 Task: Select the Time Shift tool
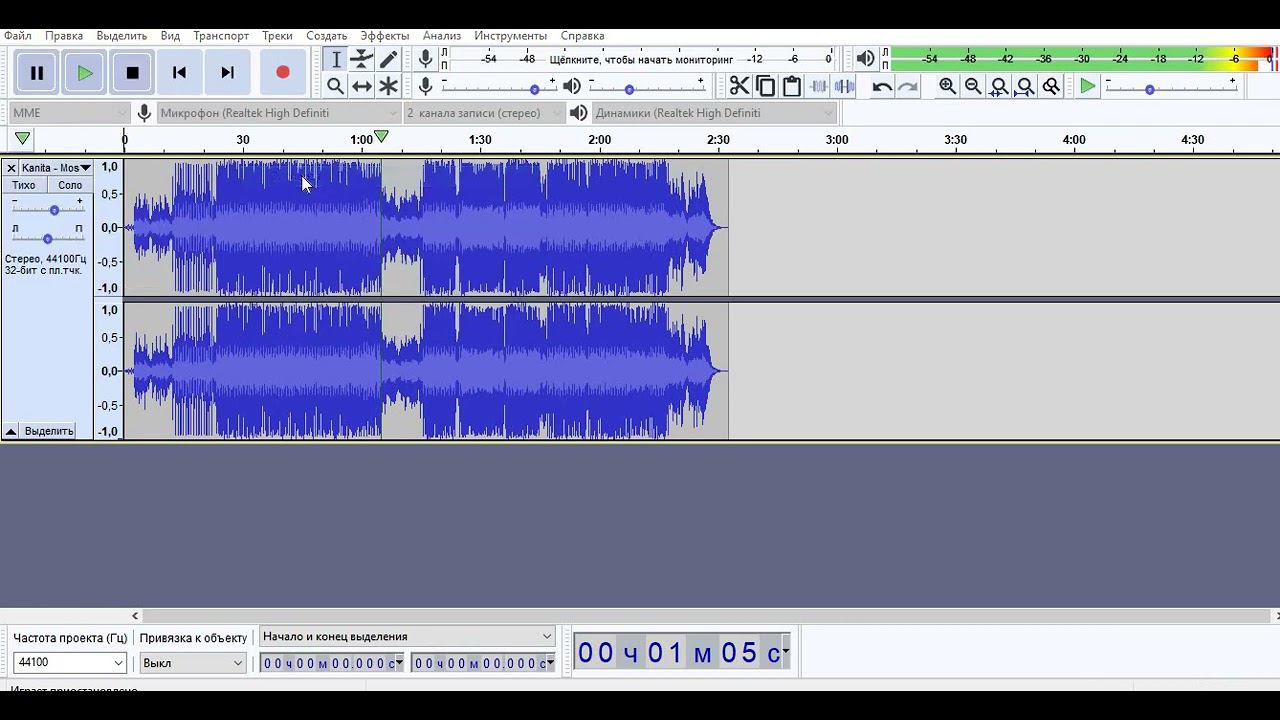[x=362, y=86]
